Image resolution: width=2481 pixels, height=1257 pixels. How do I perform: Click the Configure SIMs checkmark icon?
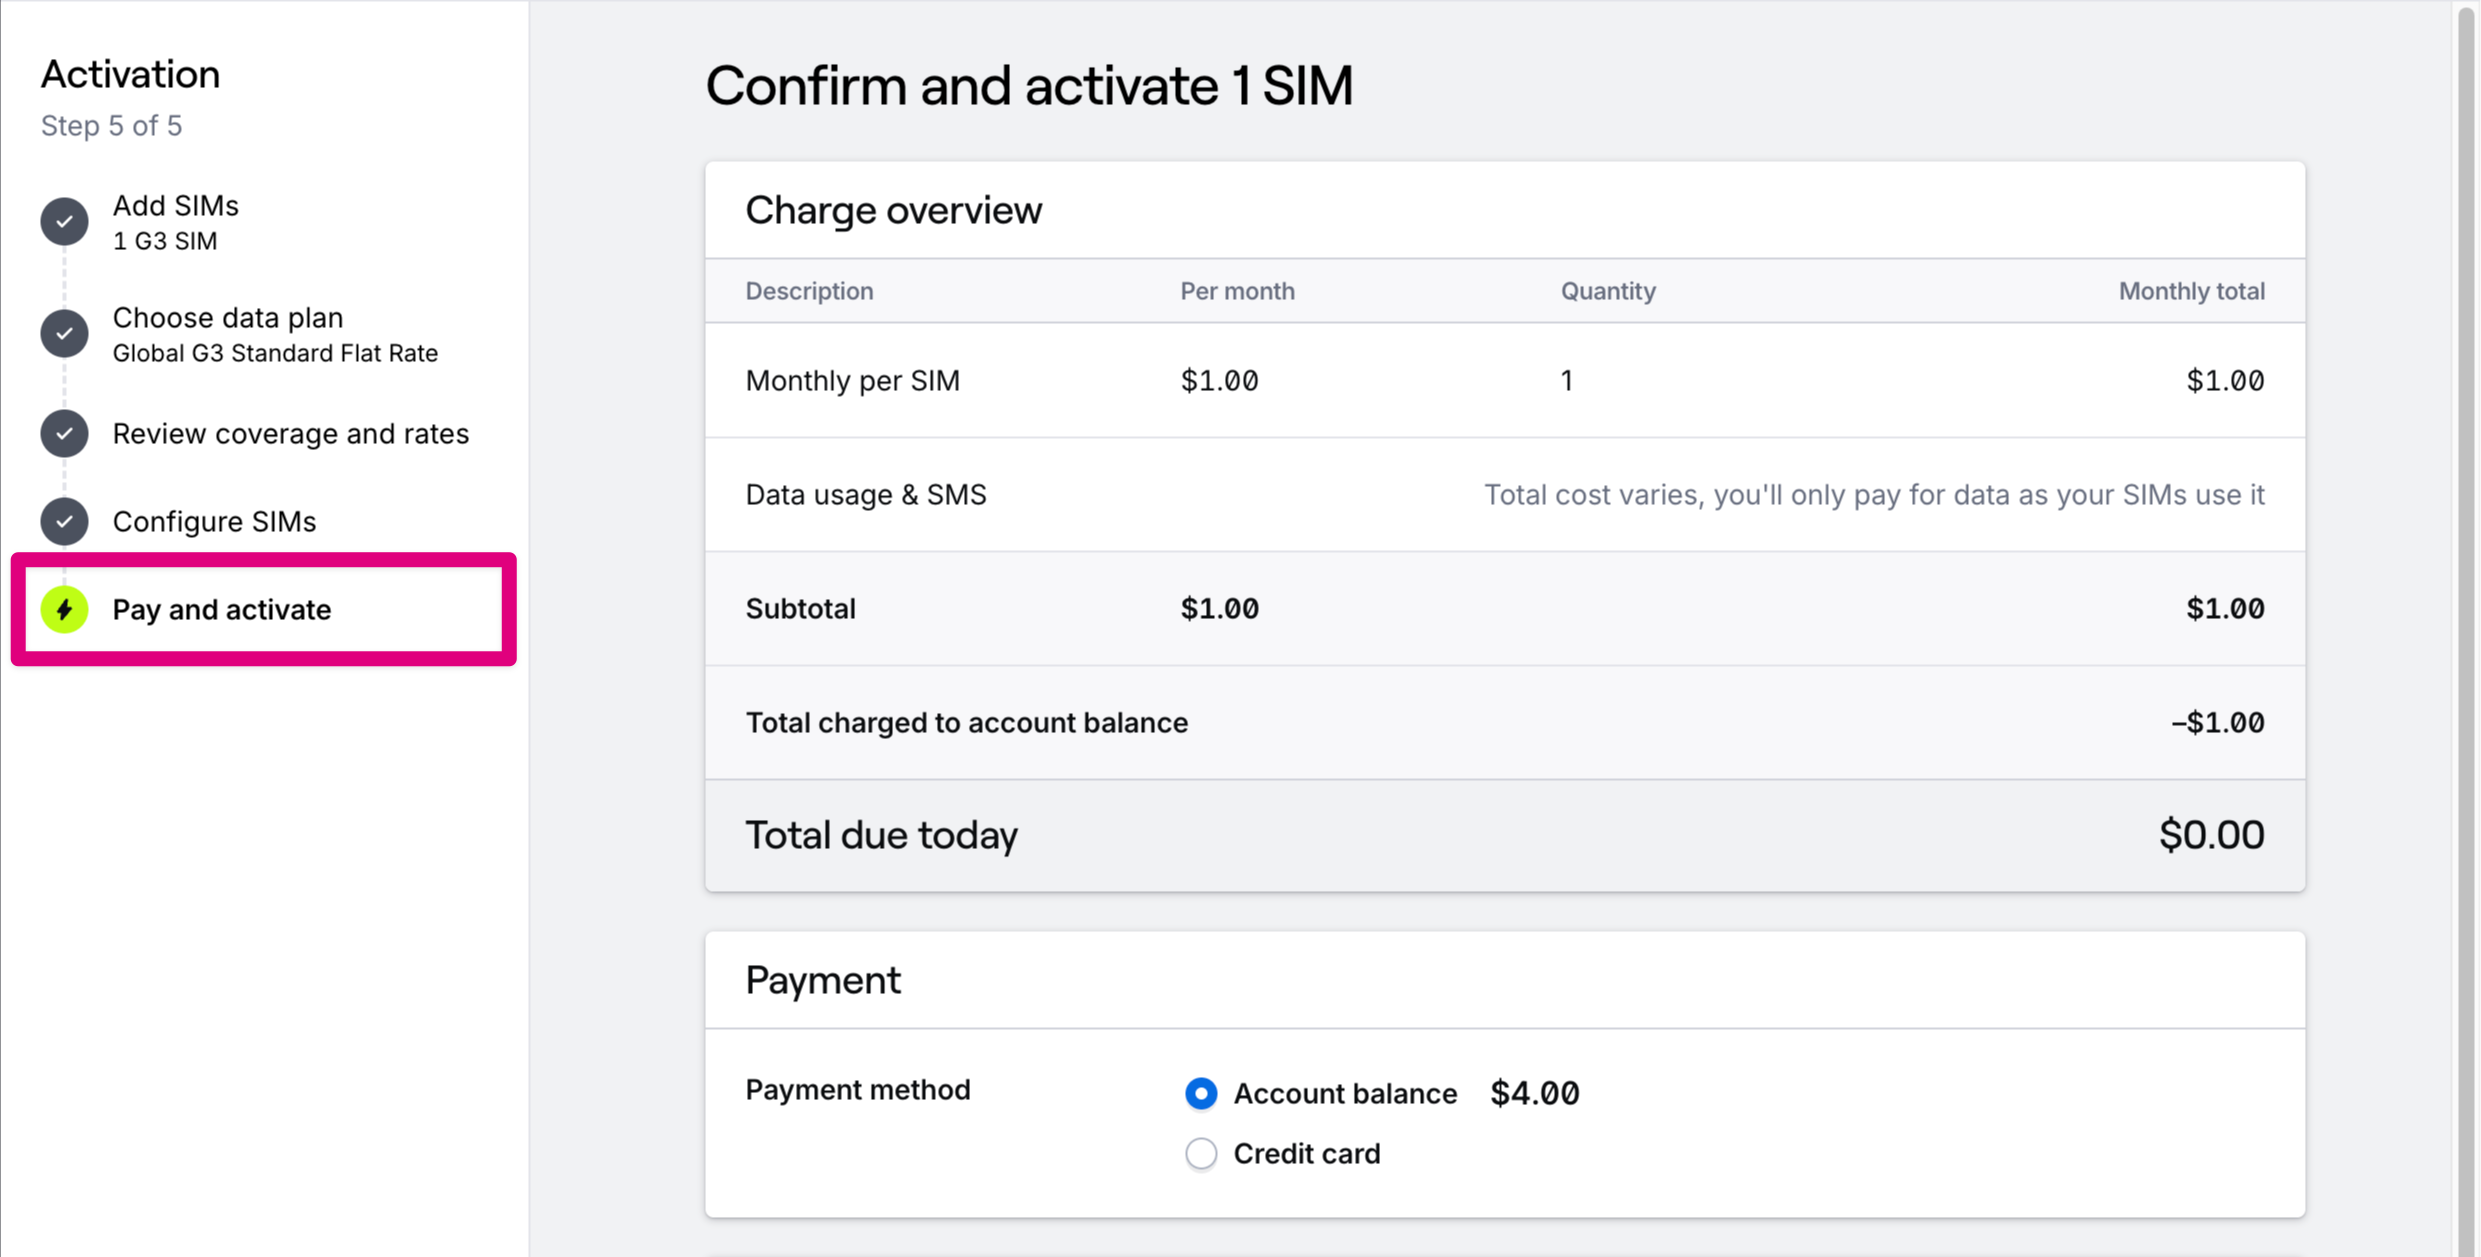[64, 521]
